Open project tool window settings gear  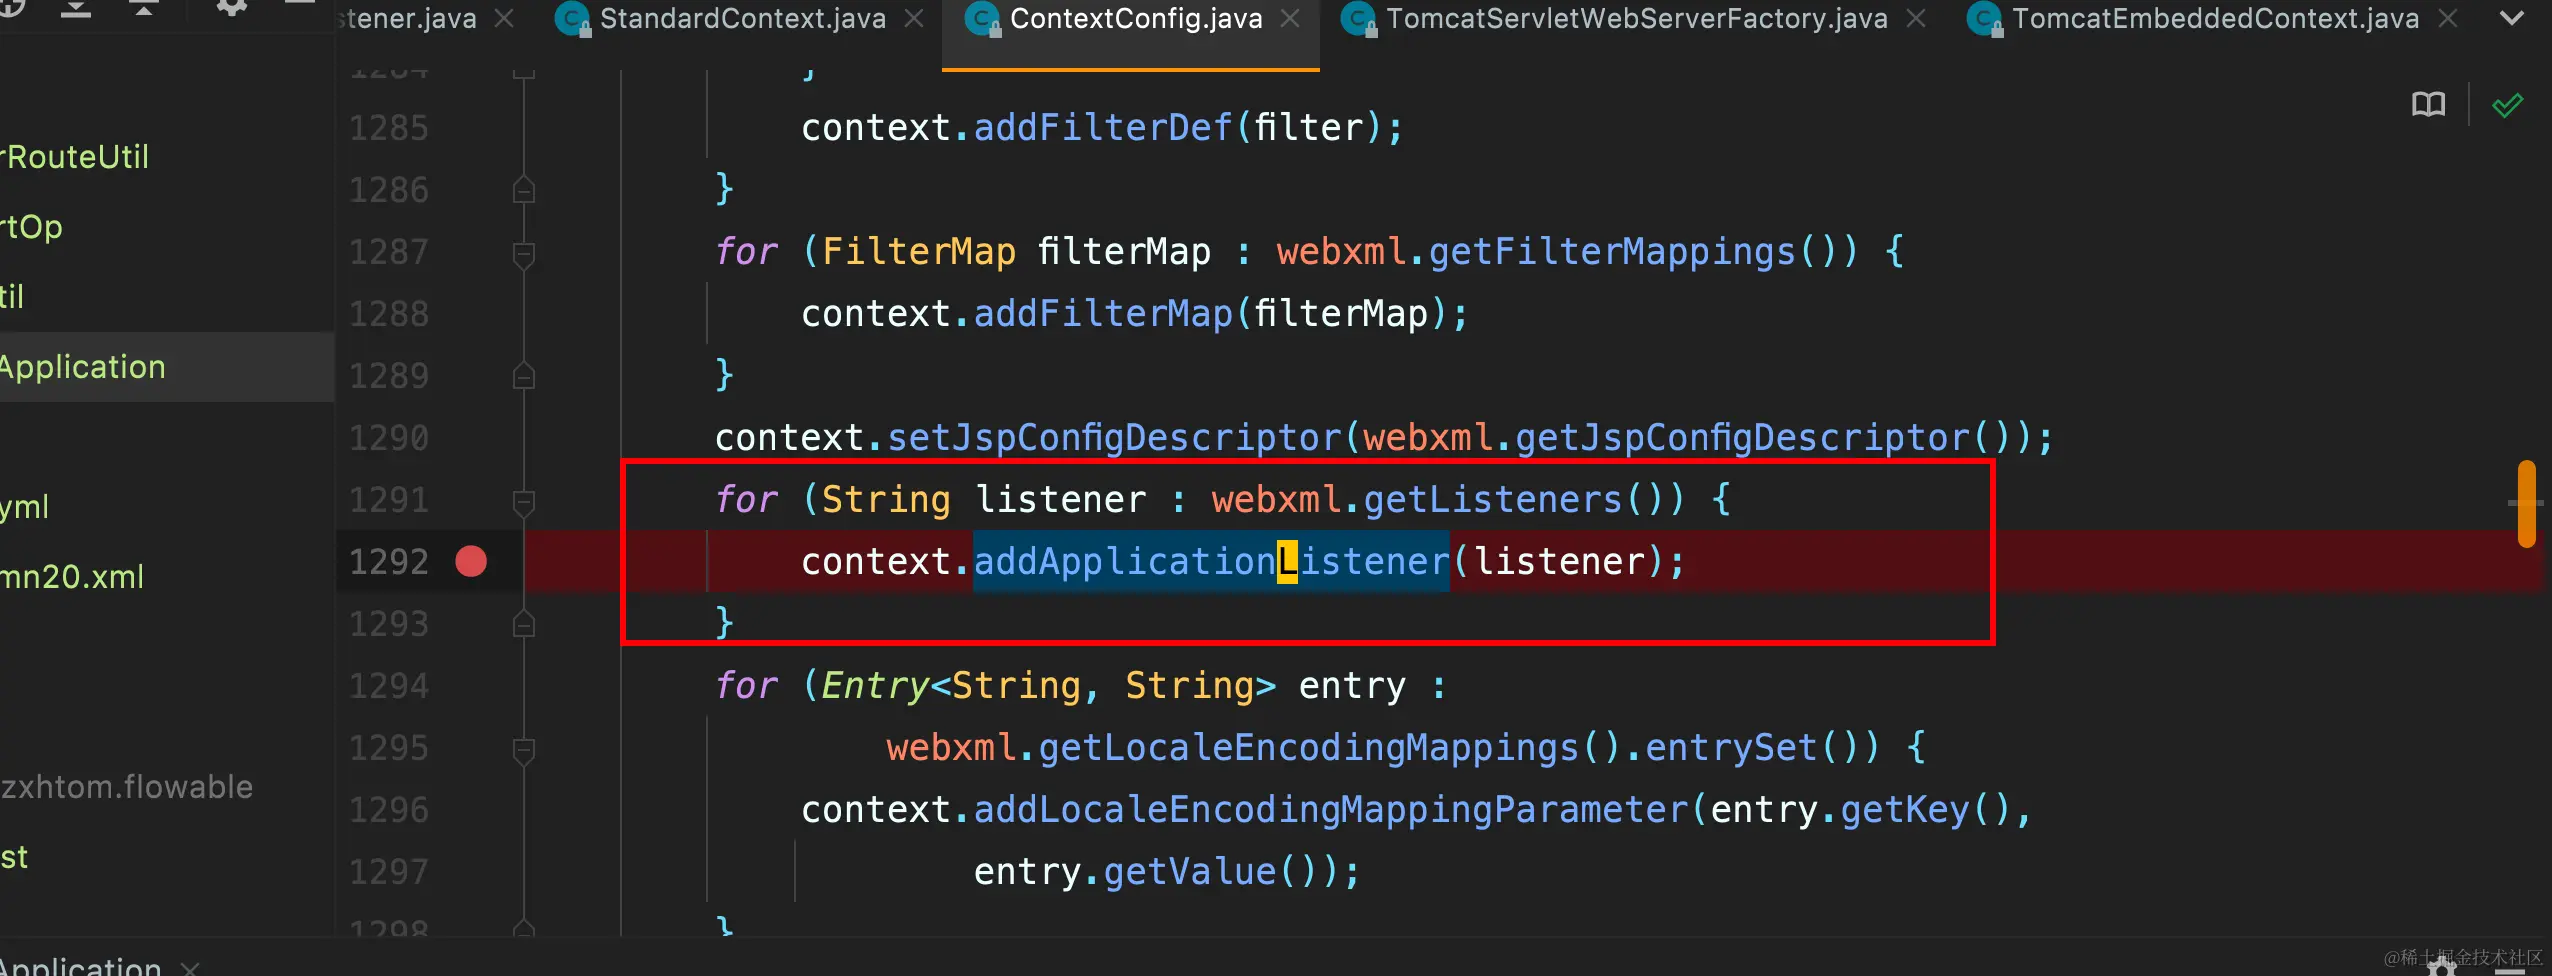[x=231, y=7]
